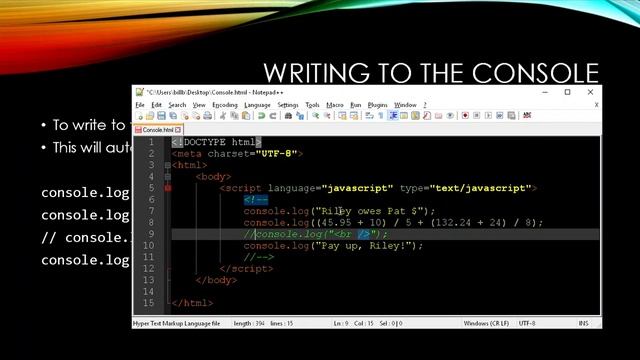Cut selection with the scissors icon
The image size is (640, 360).
pos(223,116)
